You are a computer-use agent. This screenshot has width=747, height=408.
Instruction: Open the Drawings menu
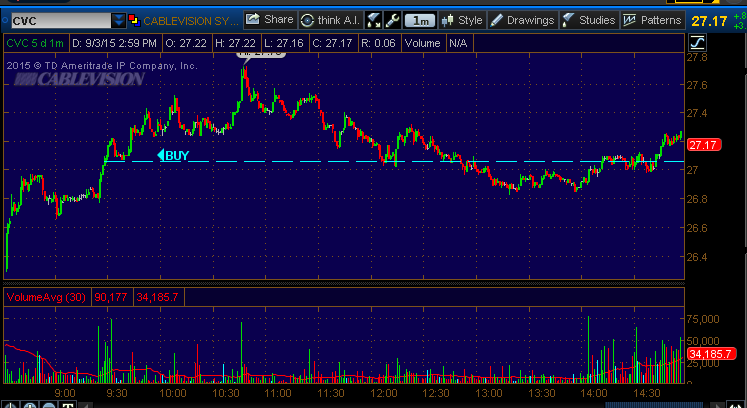point(522,19)
